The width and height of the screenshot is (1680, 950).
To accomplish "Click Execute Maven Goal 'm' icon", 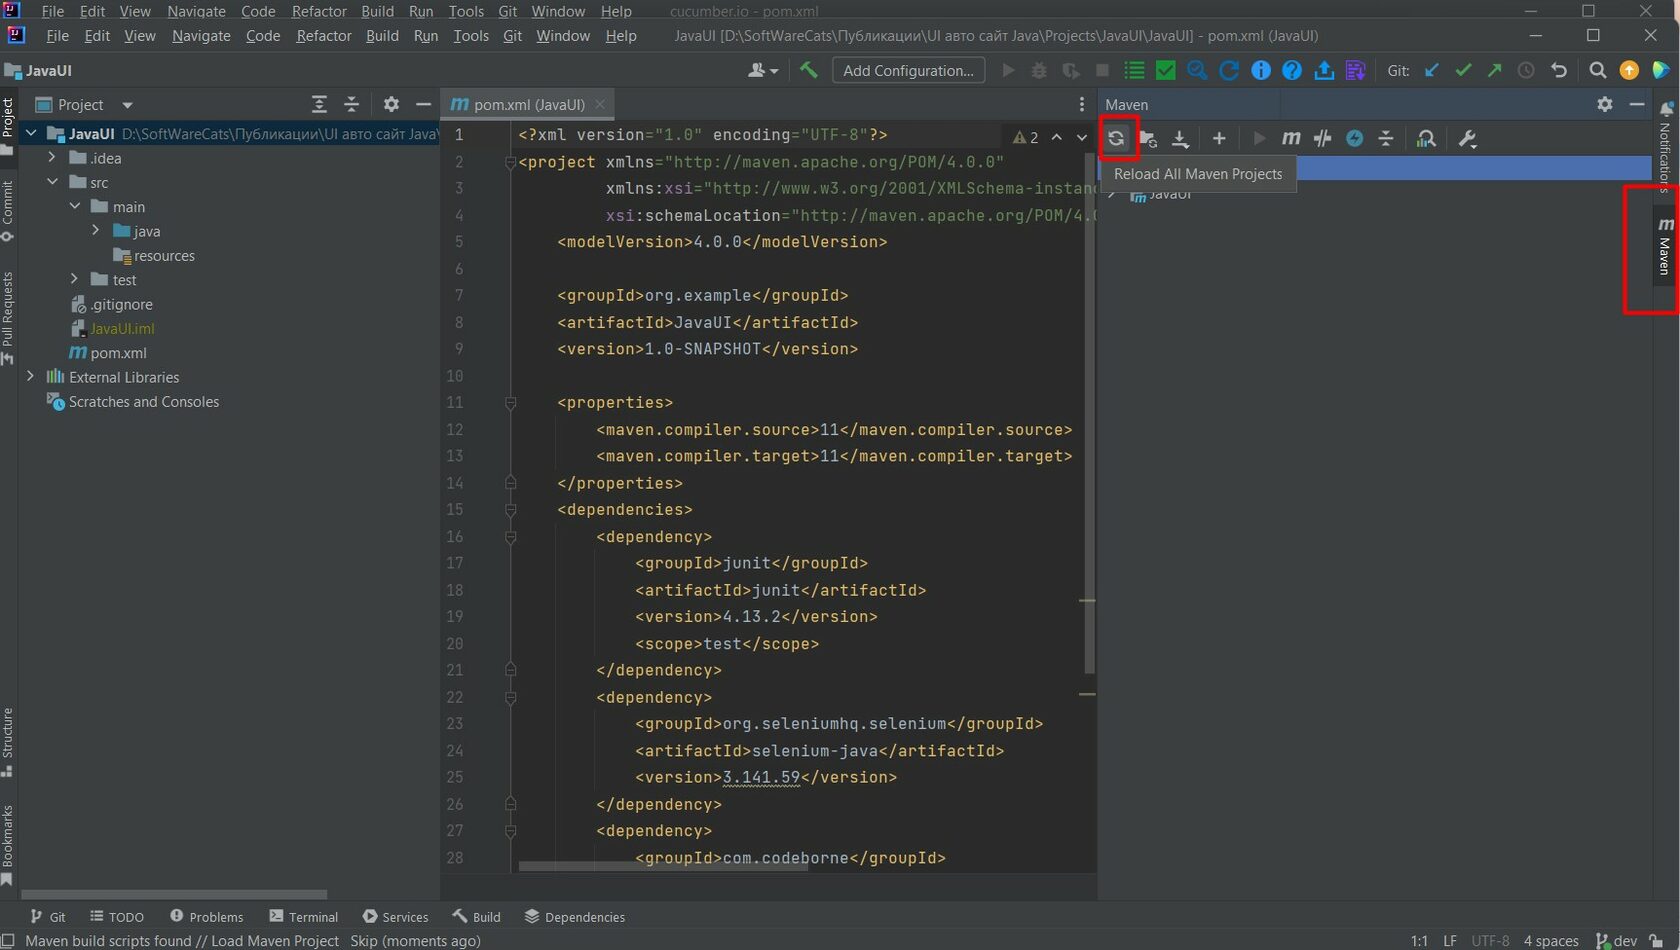I will click(x=1291, y=138).
